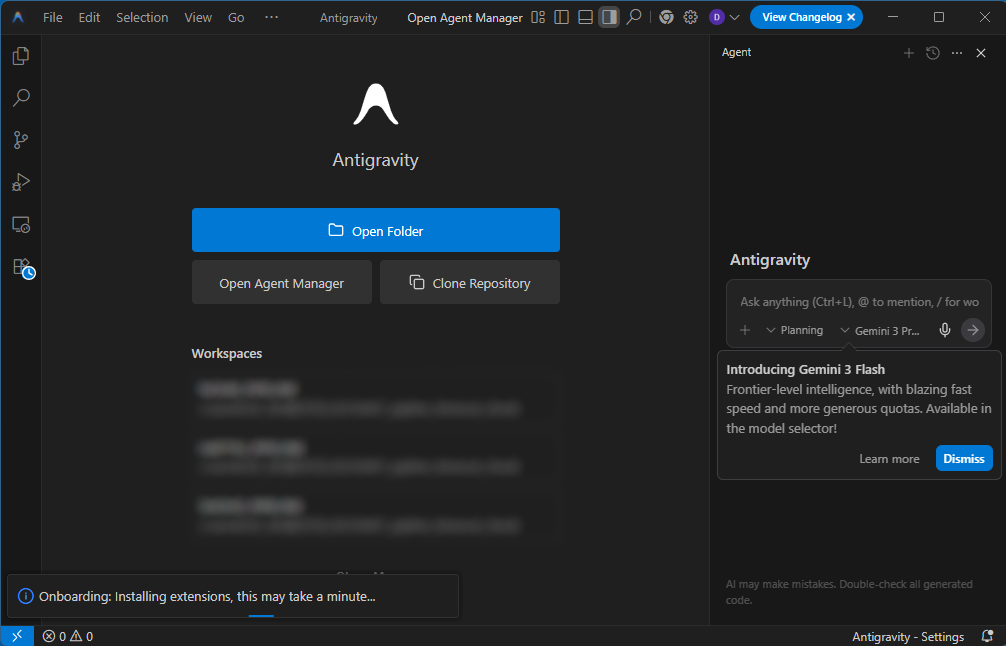Click Open Agent Manager in title bar
This screenshot has height=646, width=1006.
click(465, 17)
